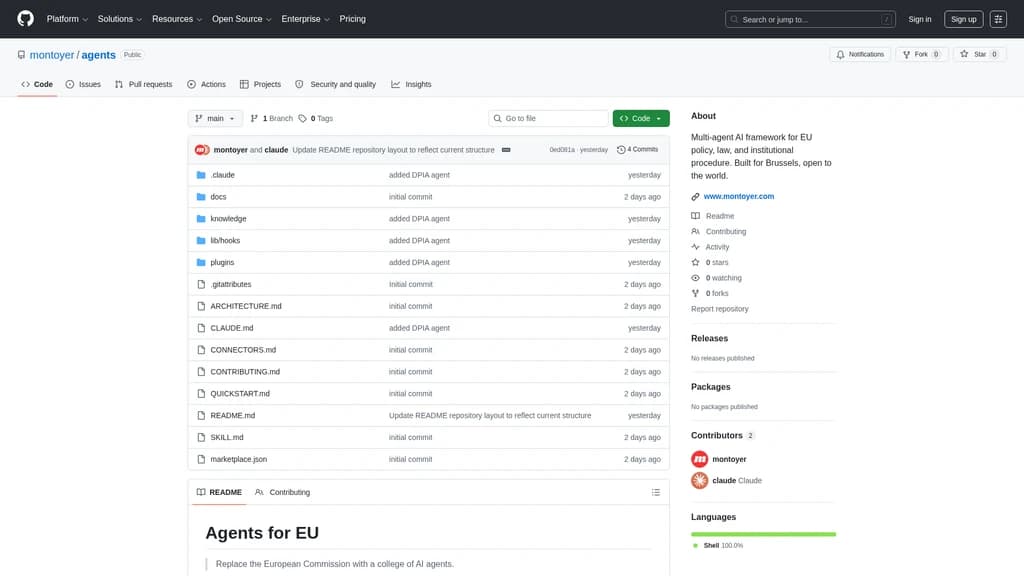Open the knowledge folder

228,219
